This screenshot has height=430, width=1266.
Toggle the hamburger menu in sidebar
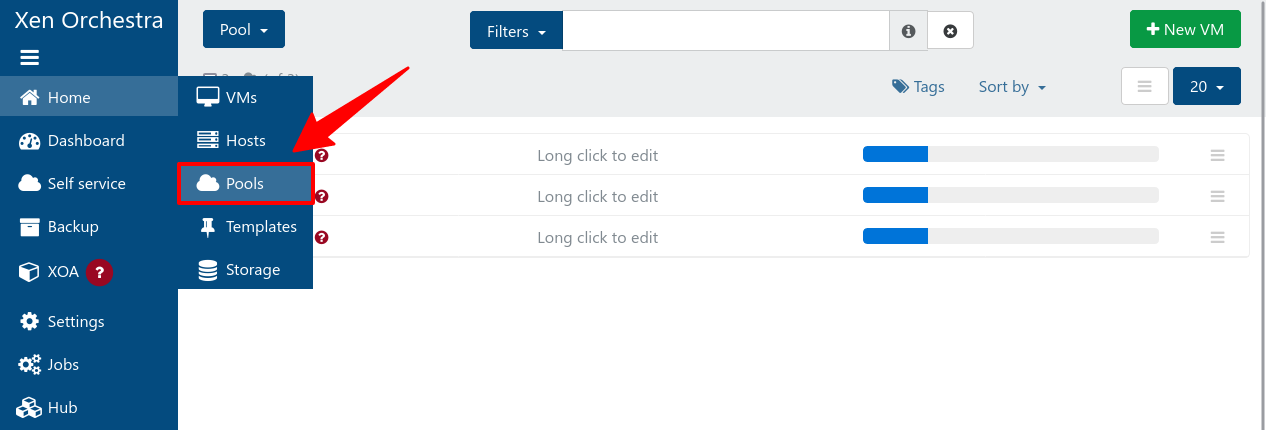pos(30,58)
